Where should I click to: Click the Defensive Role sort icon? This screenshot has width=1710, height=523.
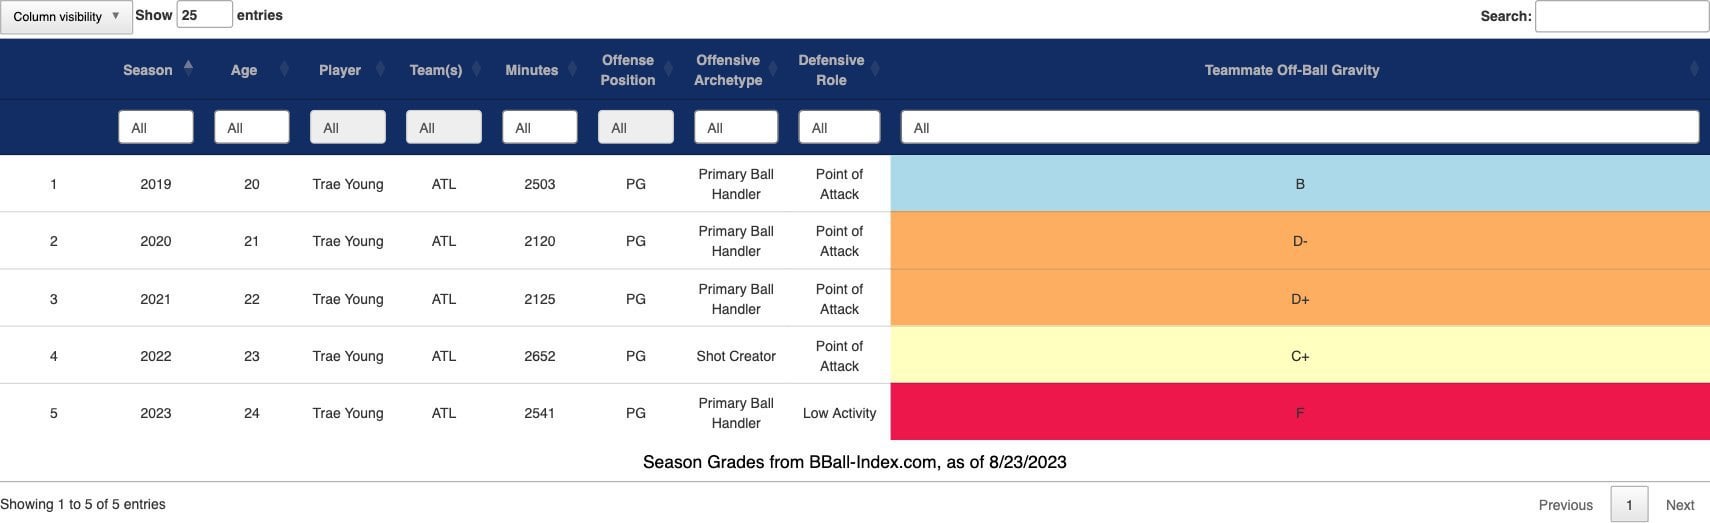click(876, 69)
